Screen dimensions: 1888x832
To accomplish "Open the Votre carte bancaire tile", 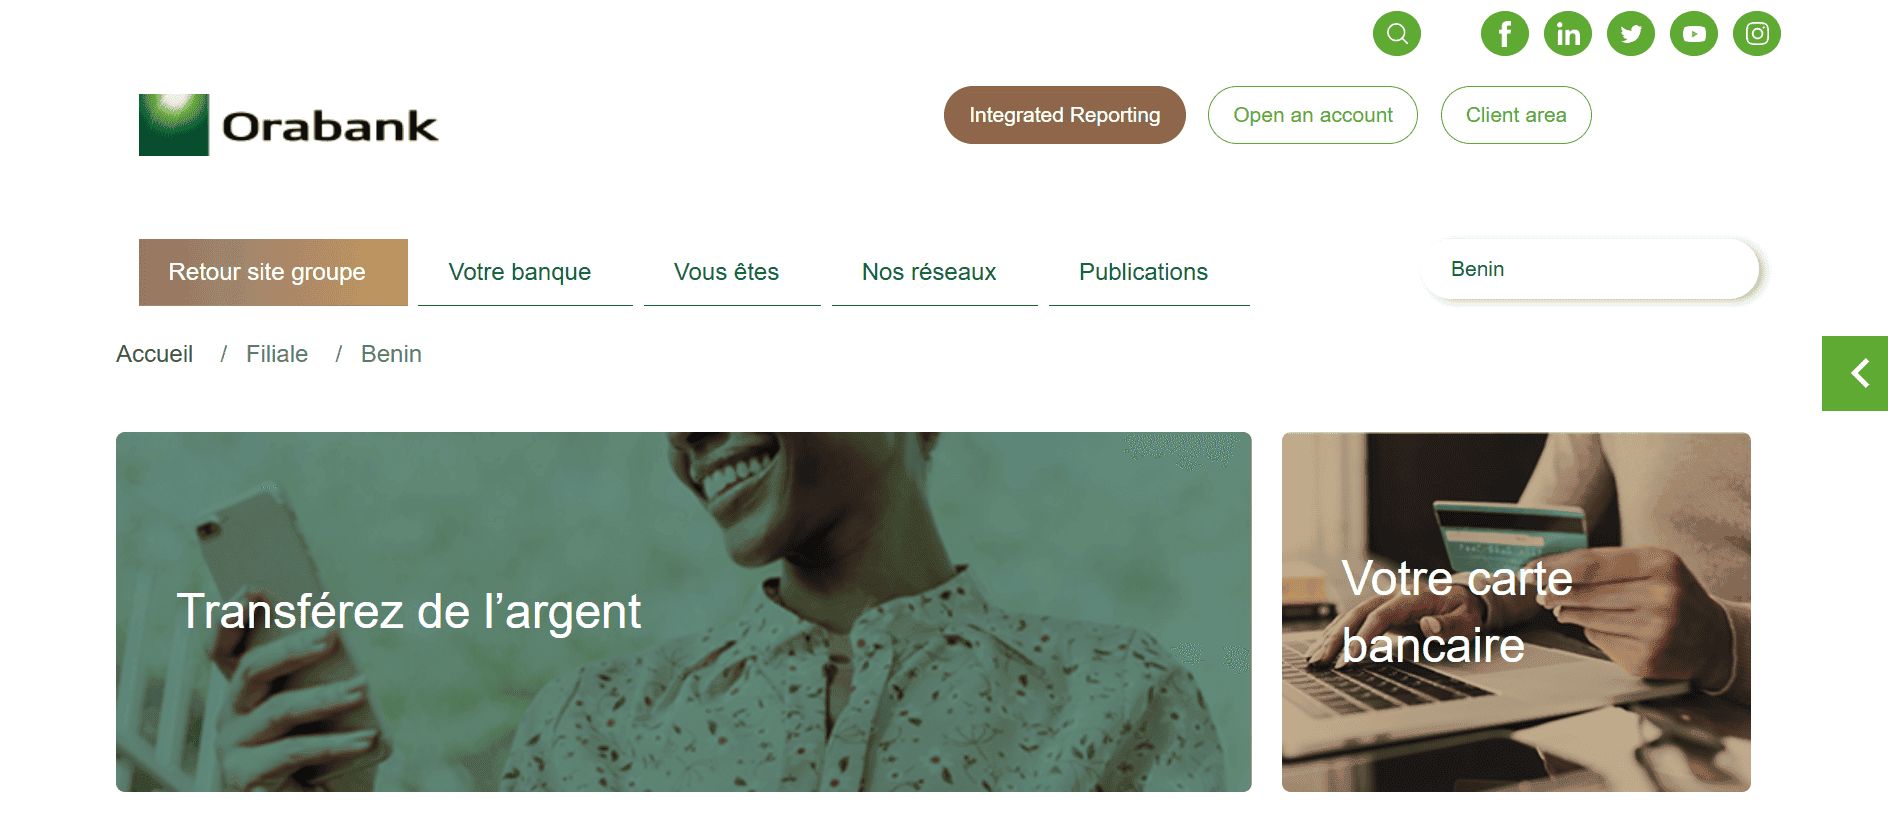I will click(1516, 612).
